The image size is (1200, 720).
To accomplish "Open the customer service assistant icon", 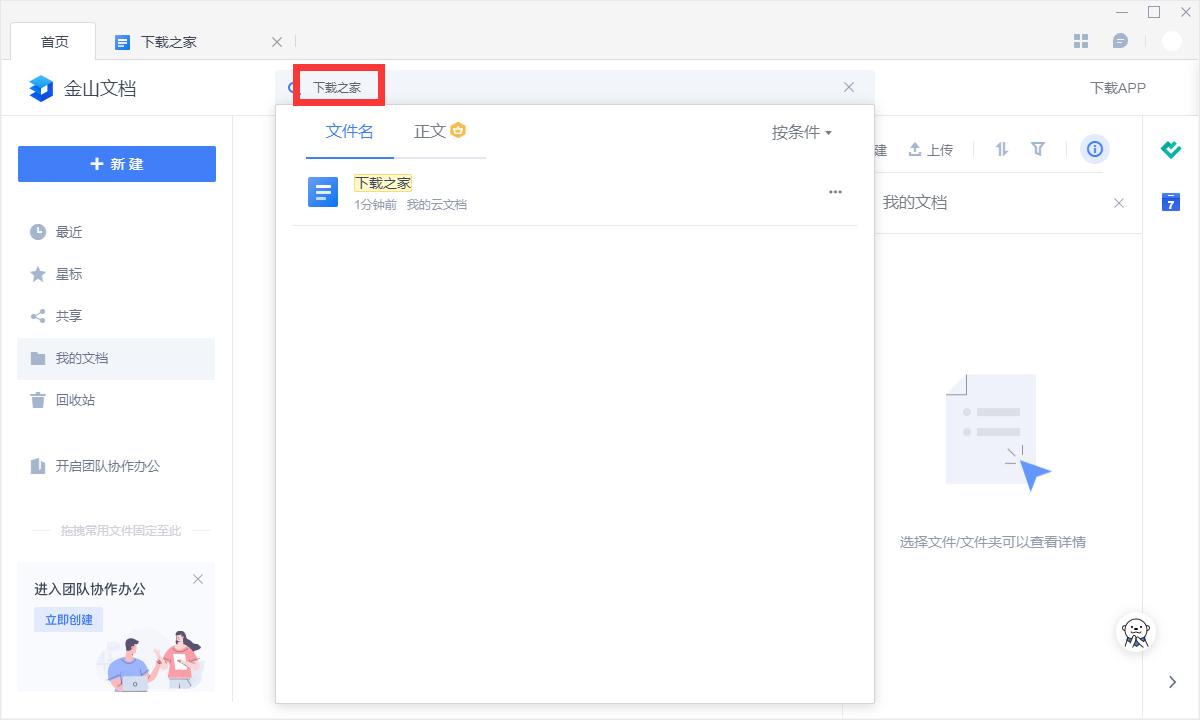I will [x=1135, y=631].
